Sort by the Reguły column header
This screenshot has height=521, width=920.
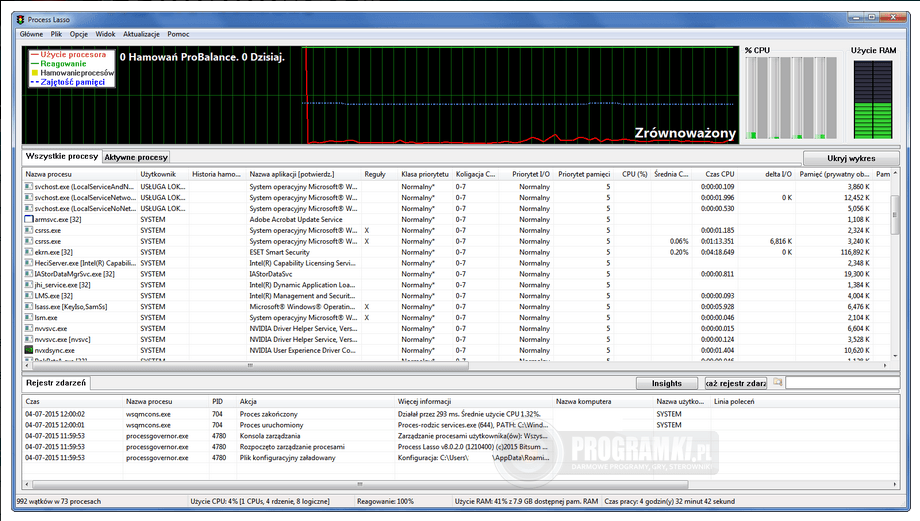click(x=379, y=174)
